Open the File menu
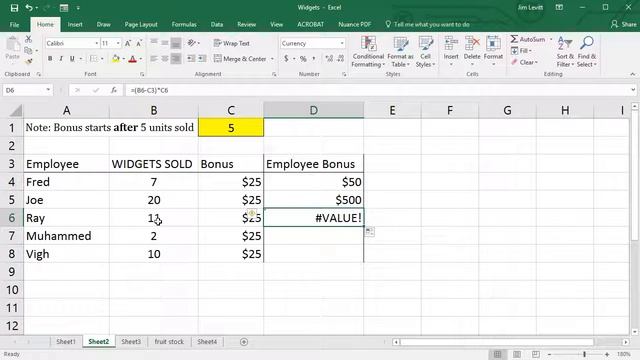 coord(14,24)
